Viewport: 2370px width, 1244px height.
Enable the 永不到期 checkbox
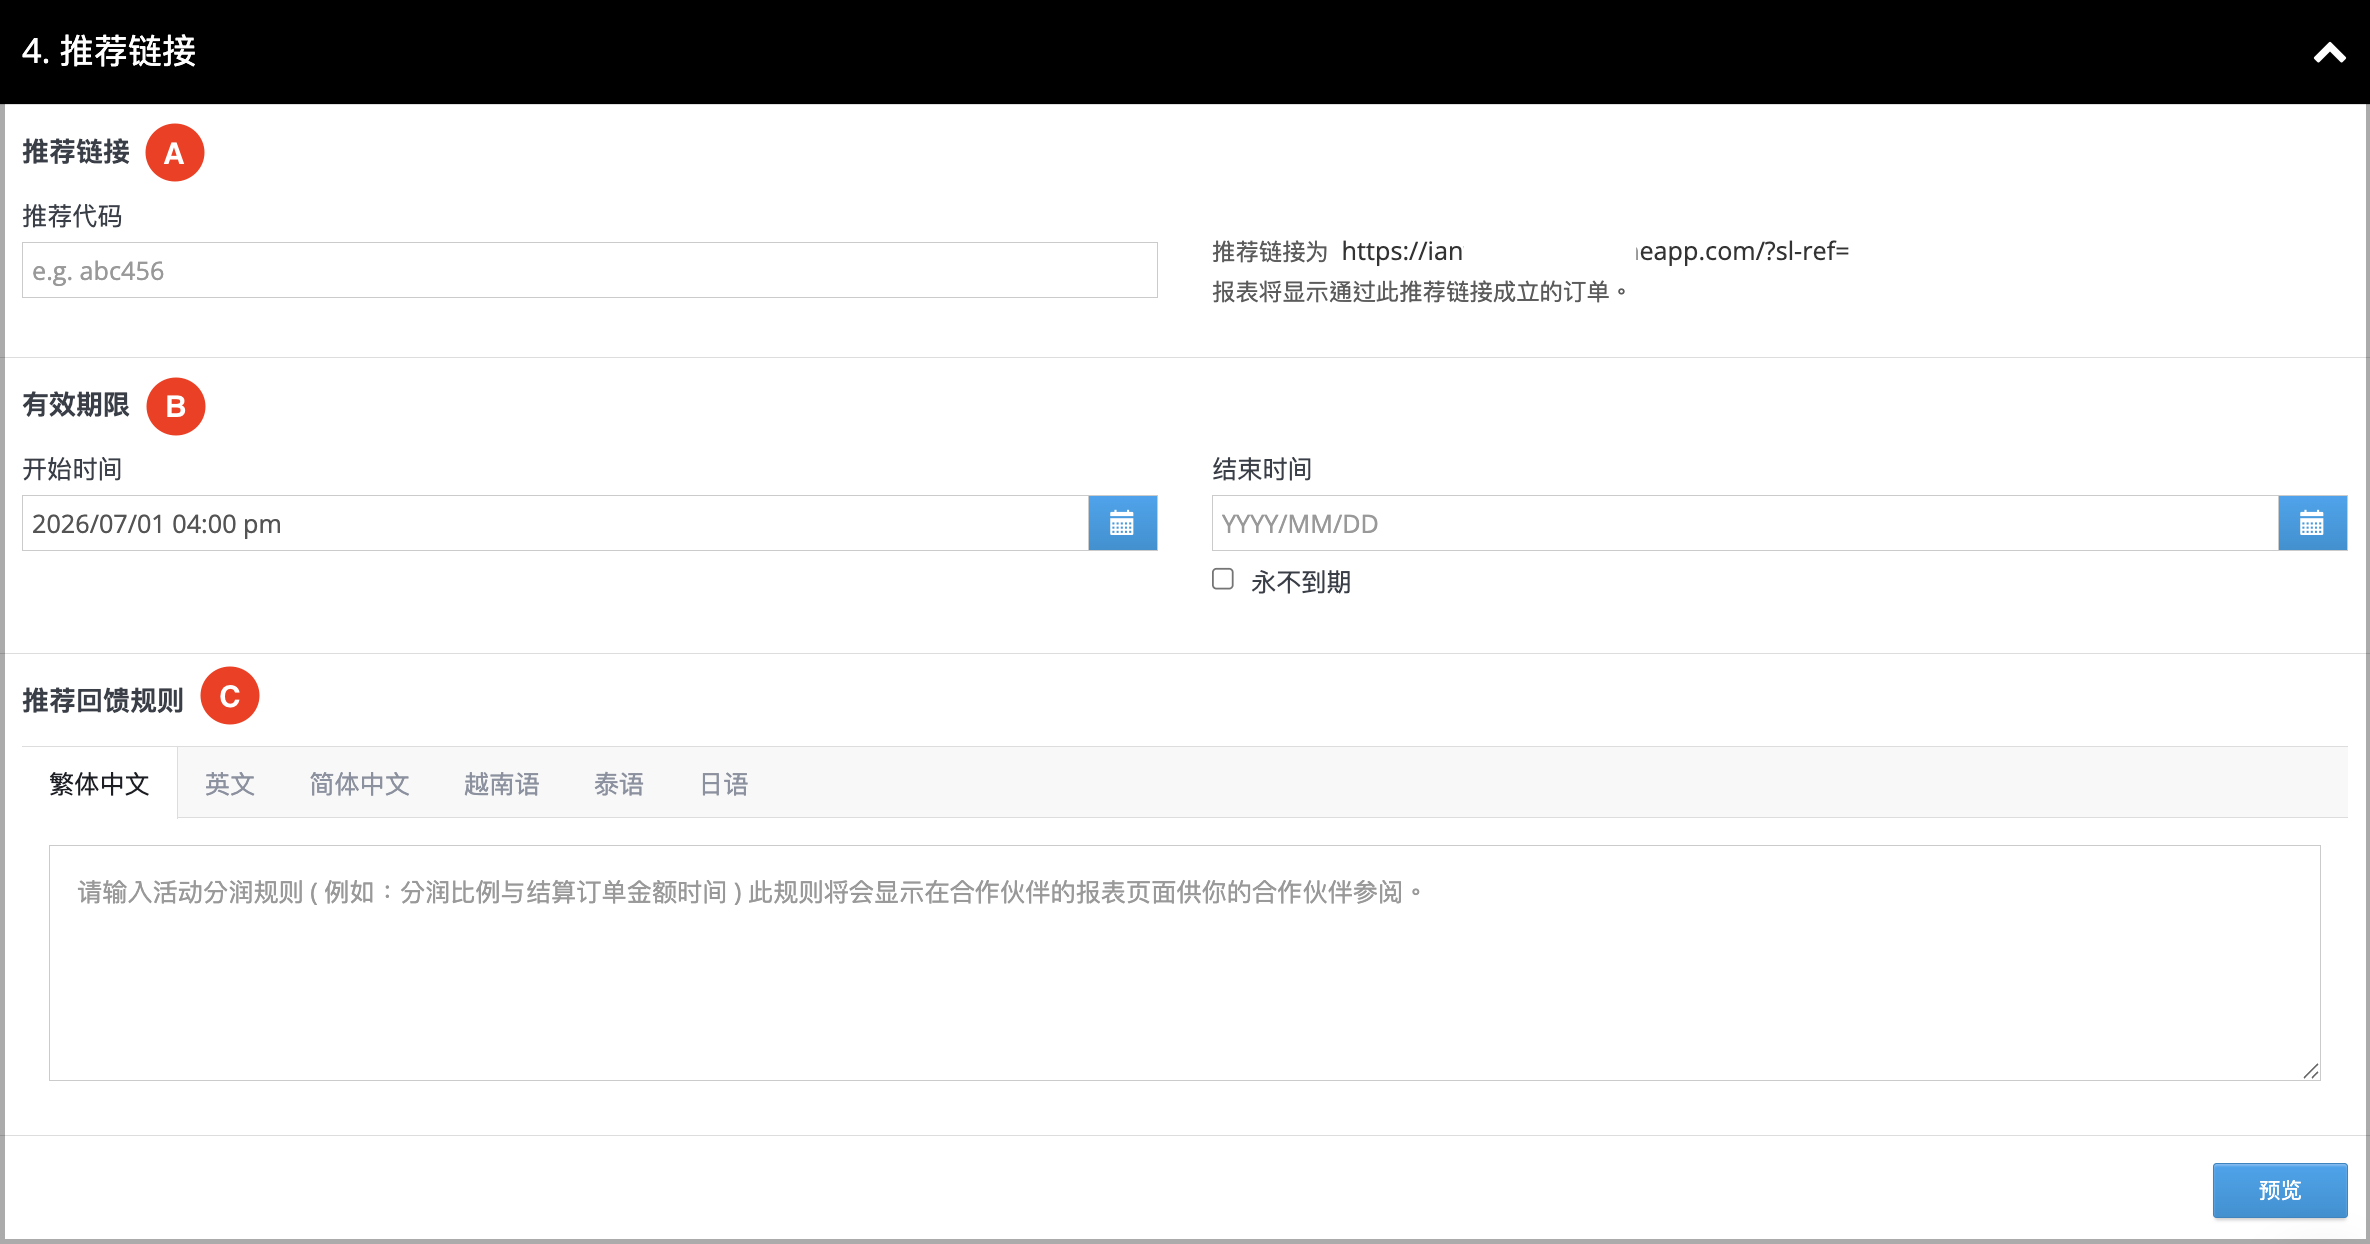pos(1223,579)
